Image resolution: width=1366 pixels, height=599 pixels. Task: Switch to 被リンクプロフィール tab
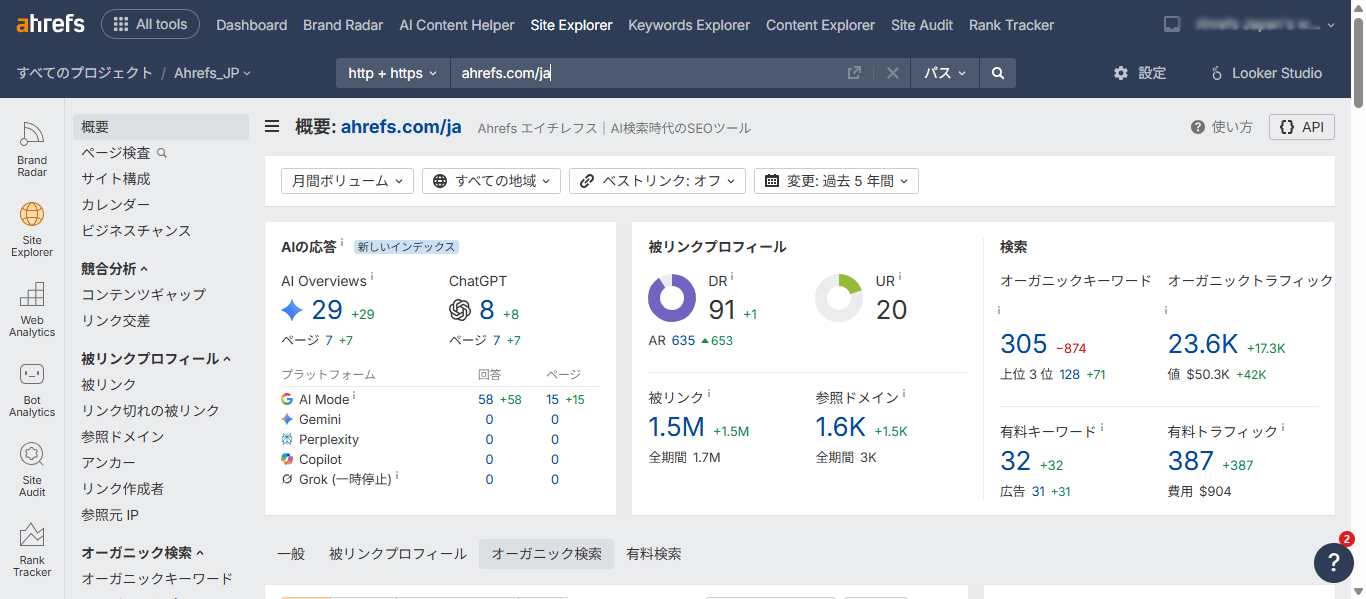(398, 554)
